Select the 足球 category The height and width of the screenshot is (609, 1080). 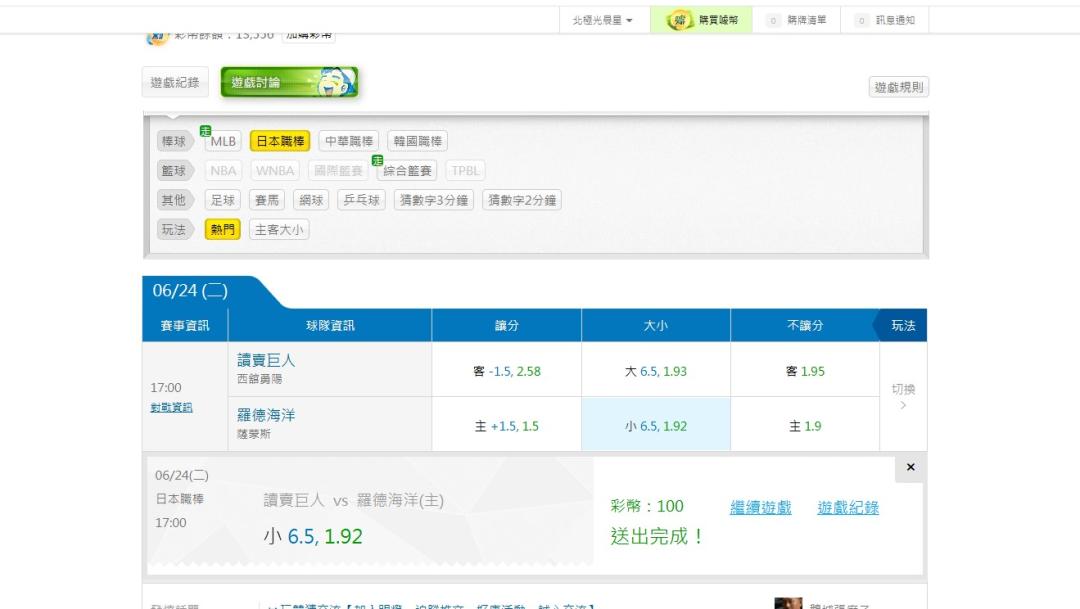pyautogui.click(x=222, y=200)
